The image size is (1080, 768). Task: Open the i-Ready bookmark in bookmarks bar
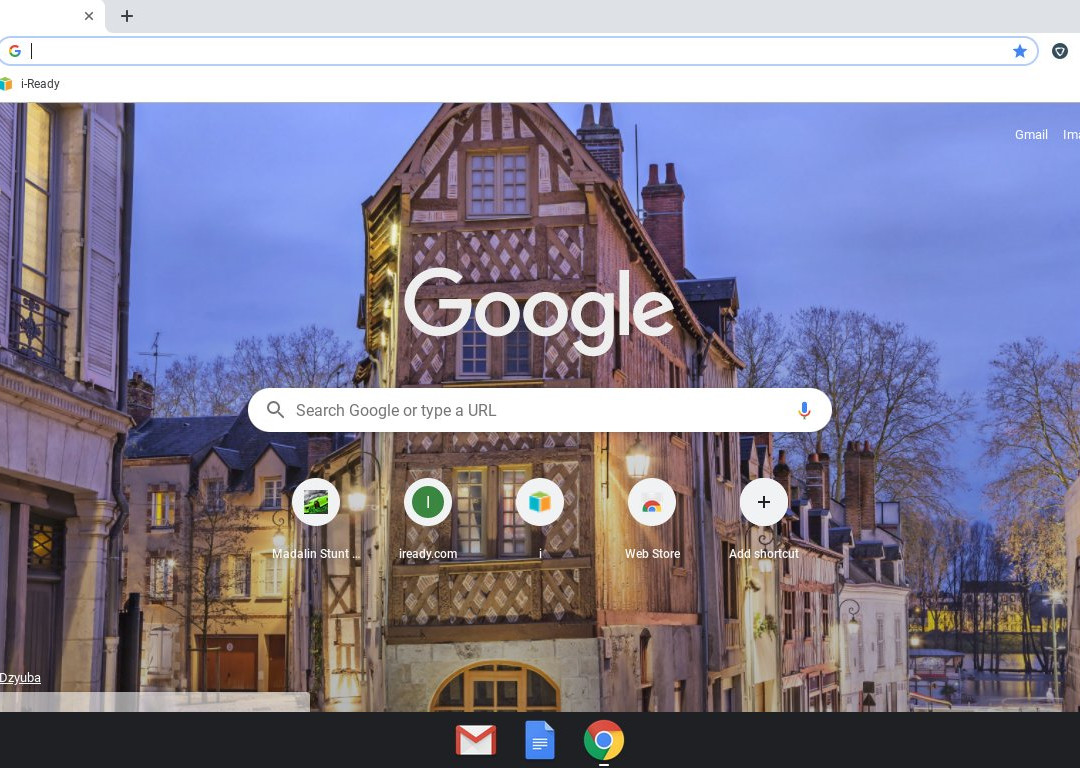pyautogui.click(x=30, y=84)
